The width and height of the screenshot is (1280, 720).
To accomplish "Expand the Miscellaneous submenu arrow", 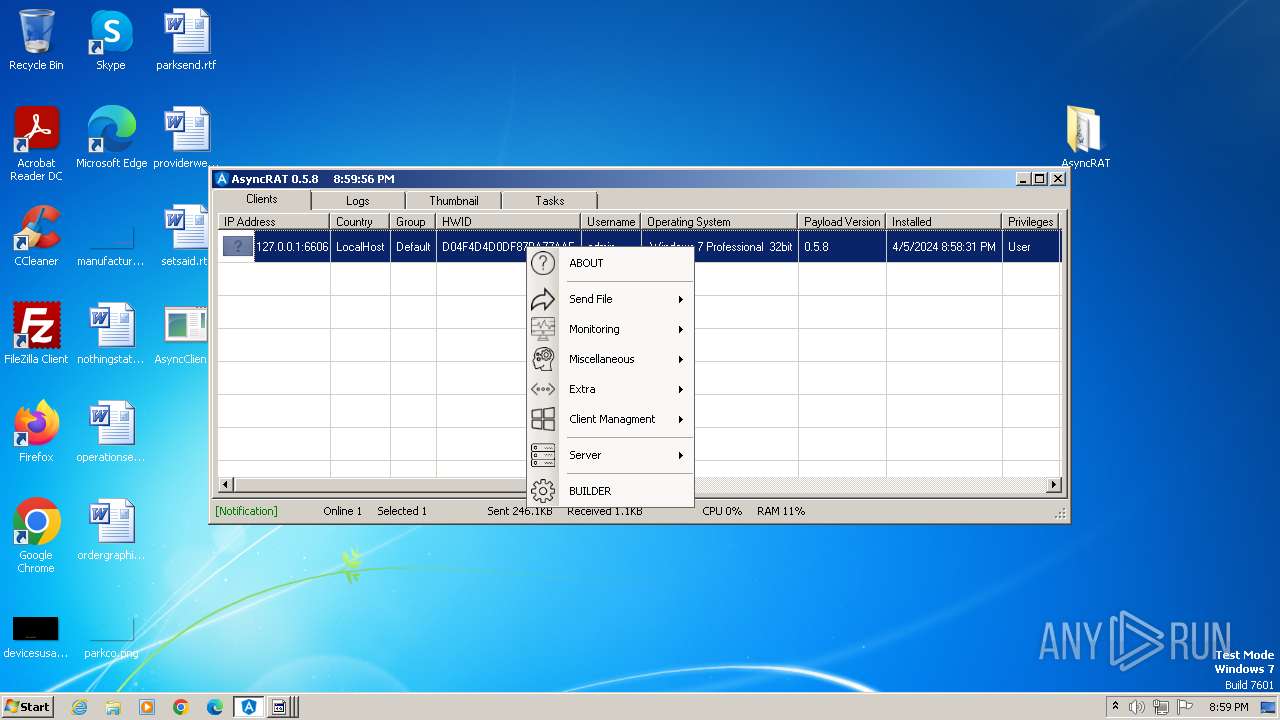I will 681,359.
